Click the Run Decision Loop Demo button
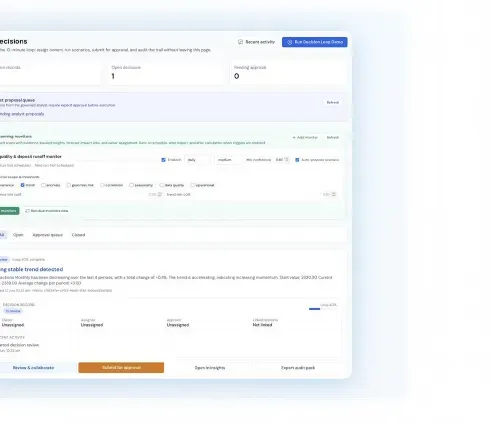The image size is (490, 425). pyautogui.click(x=314, y=42)
